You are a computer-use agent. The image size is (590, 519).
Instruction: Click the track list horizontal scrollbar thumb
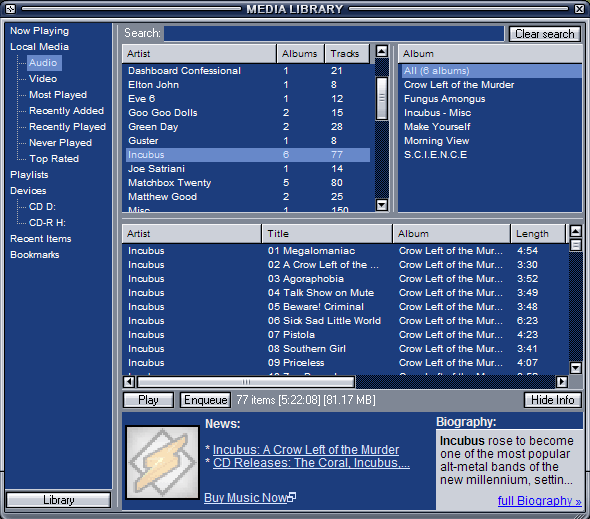pyautogui.click(x=246, y=382)
